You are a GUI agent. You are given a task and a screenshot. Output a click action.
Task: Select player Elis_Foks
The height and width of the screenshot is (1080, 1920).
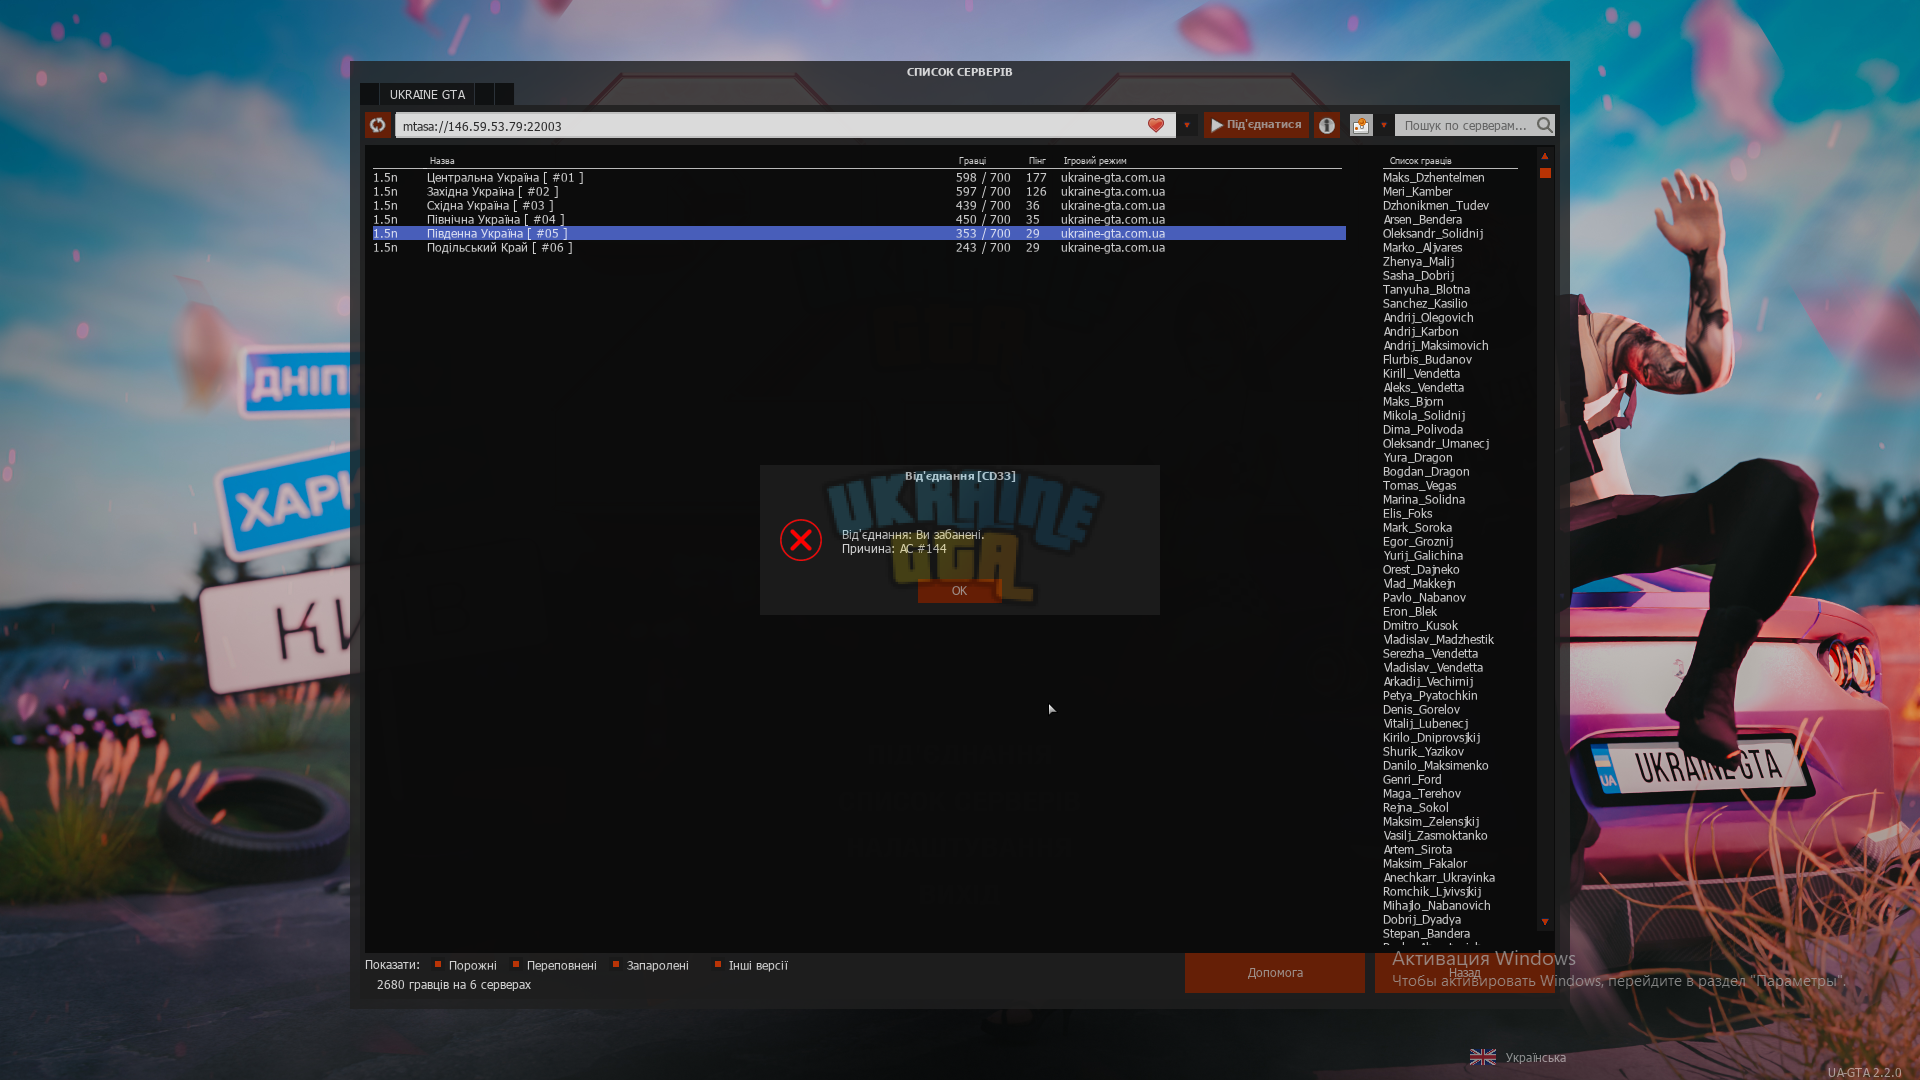(x=1407, y=513)
